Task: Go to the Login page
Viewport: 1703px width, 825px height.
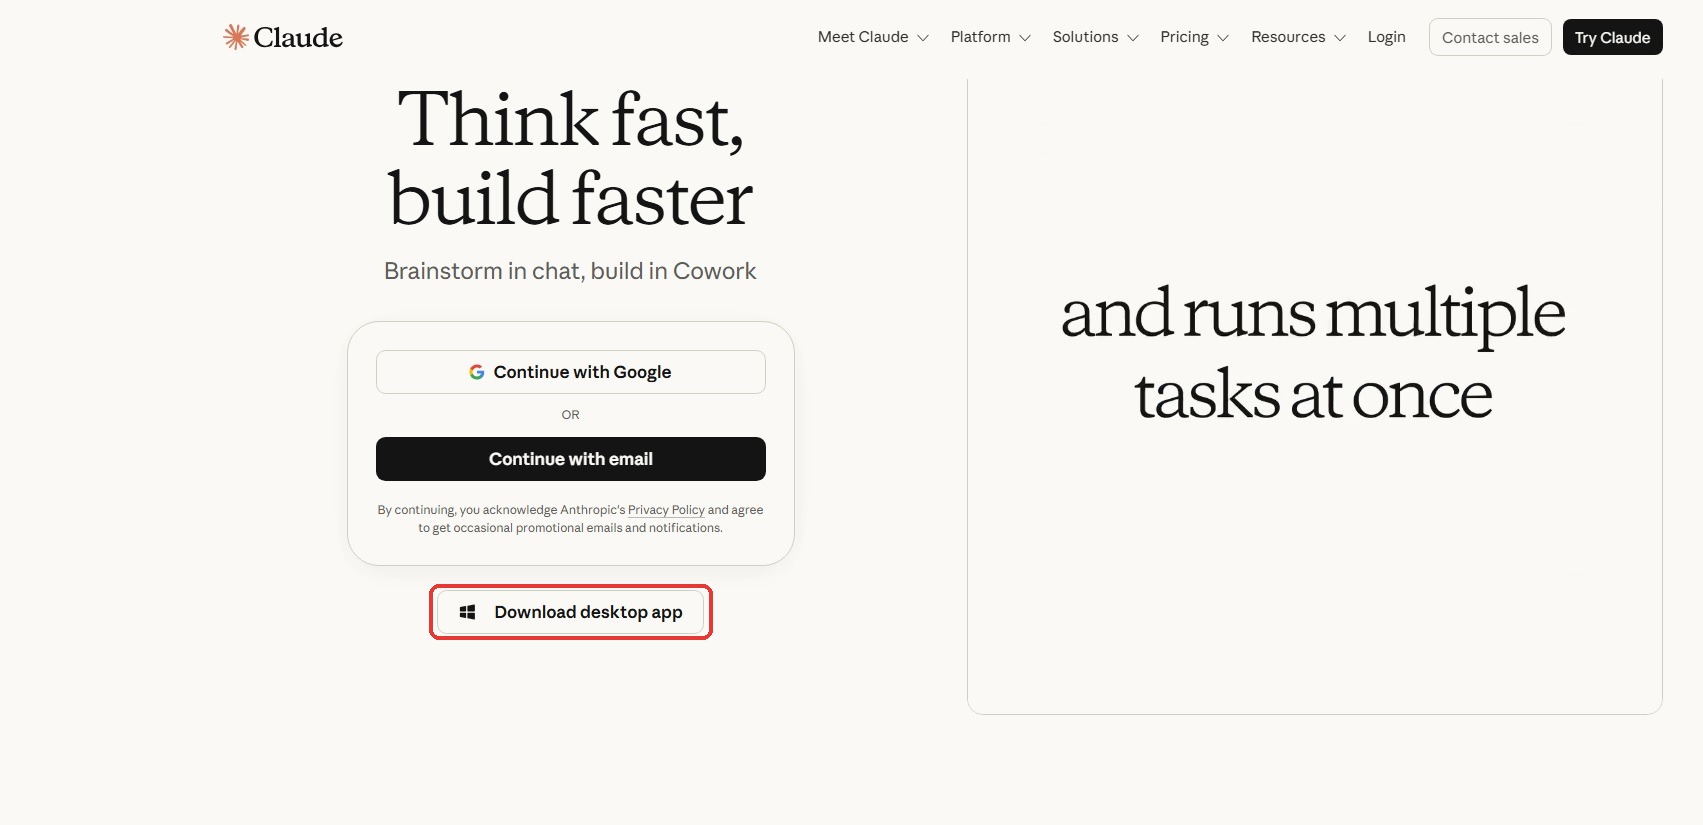Action: pos(1387,37)
